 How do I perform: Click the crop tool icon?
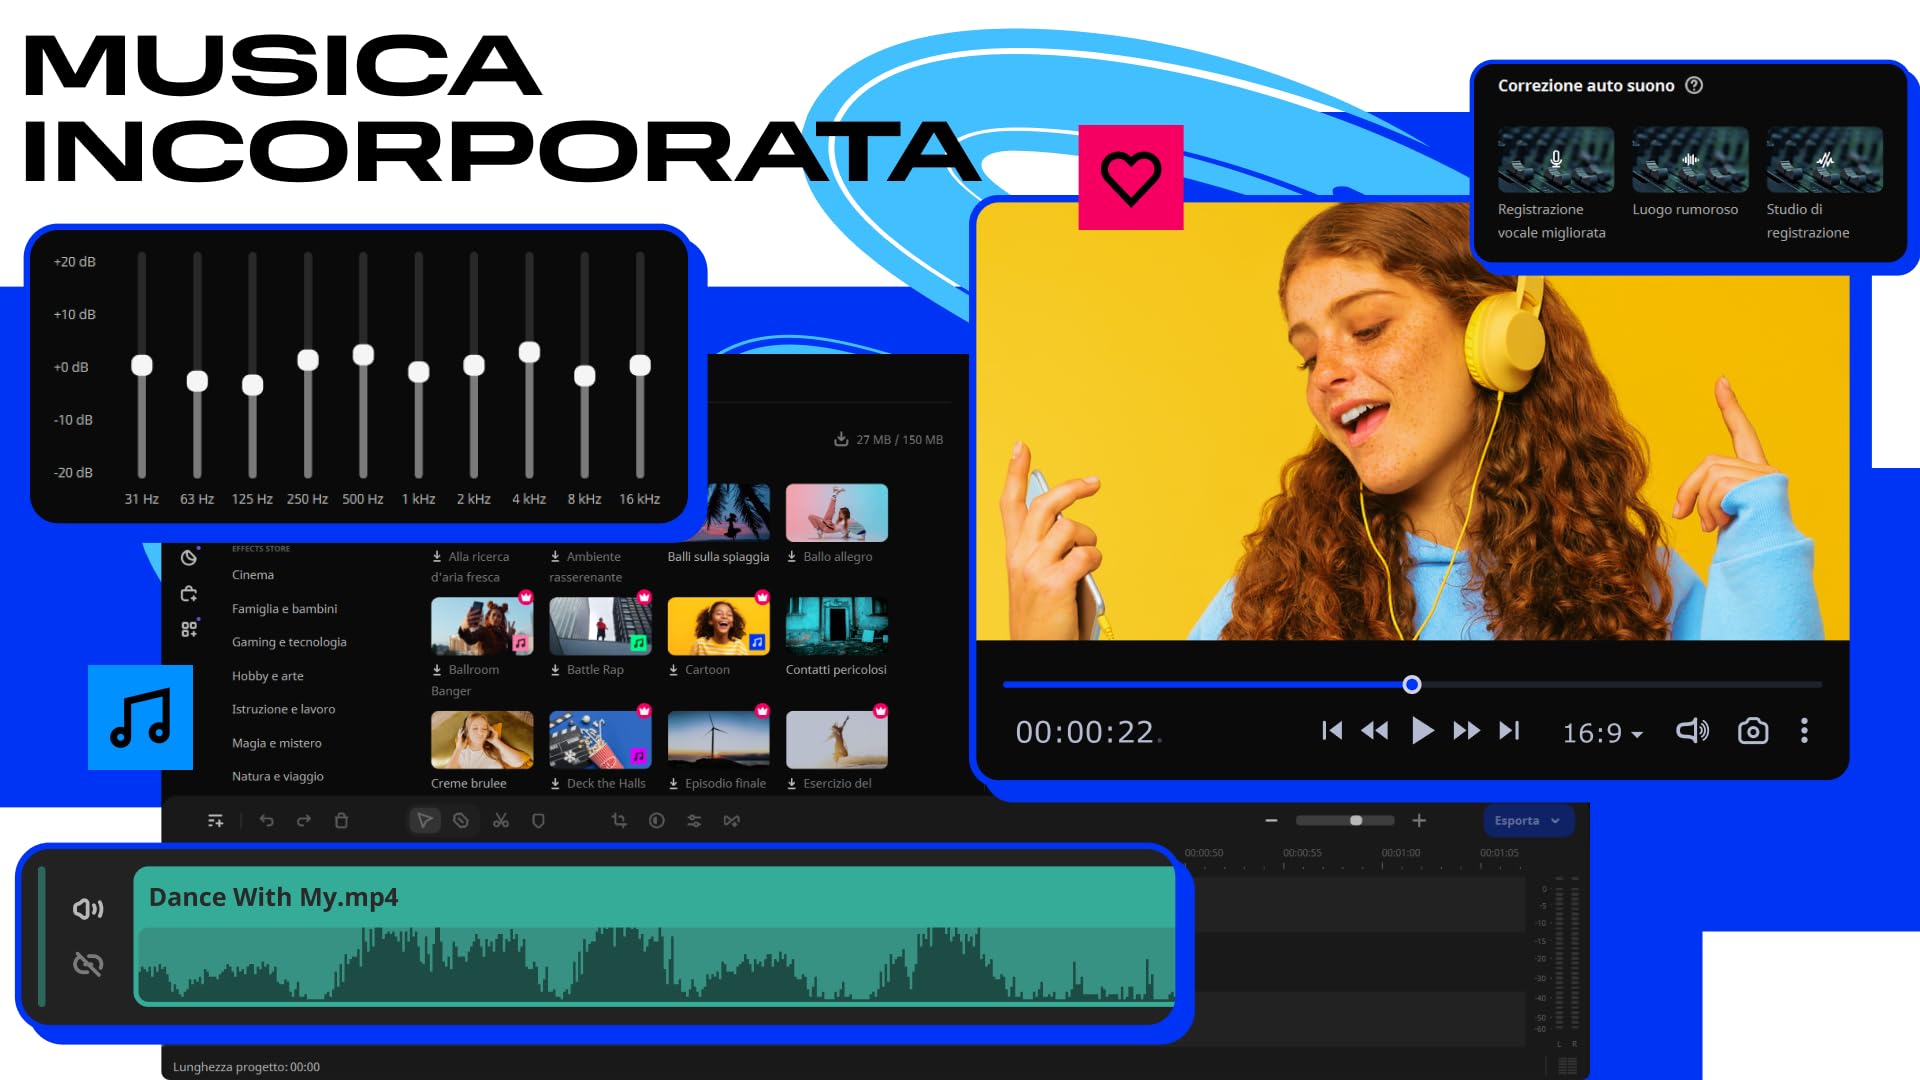619,821
